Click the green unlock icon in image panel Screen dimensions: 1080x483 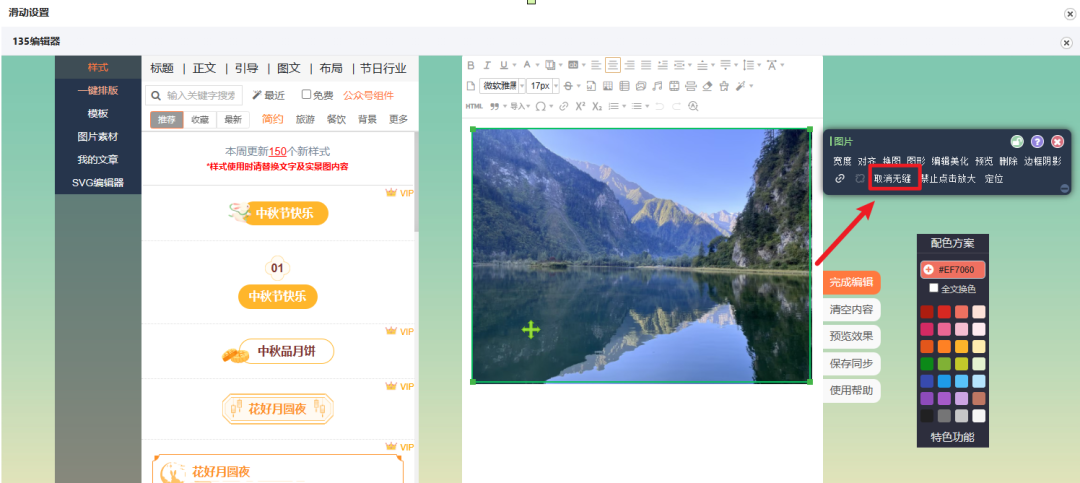pyautogui.click(x=1017, y=142)
